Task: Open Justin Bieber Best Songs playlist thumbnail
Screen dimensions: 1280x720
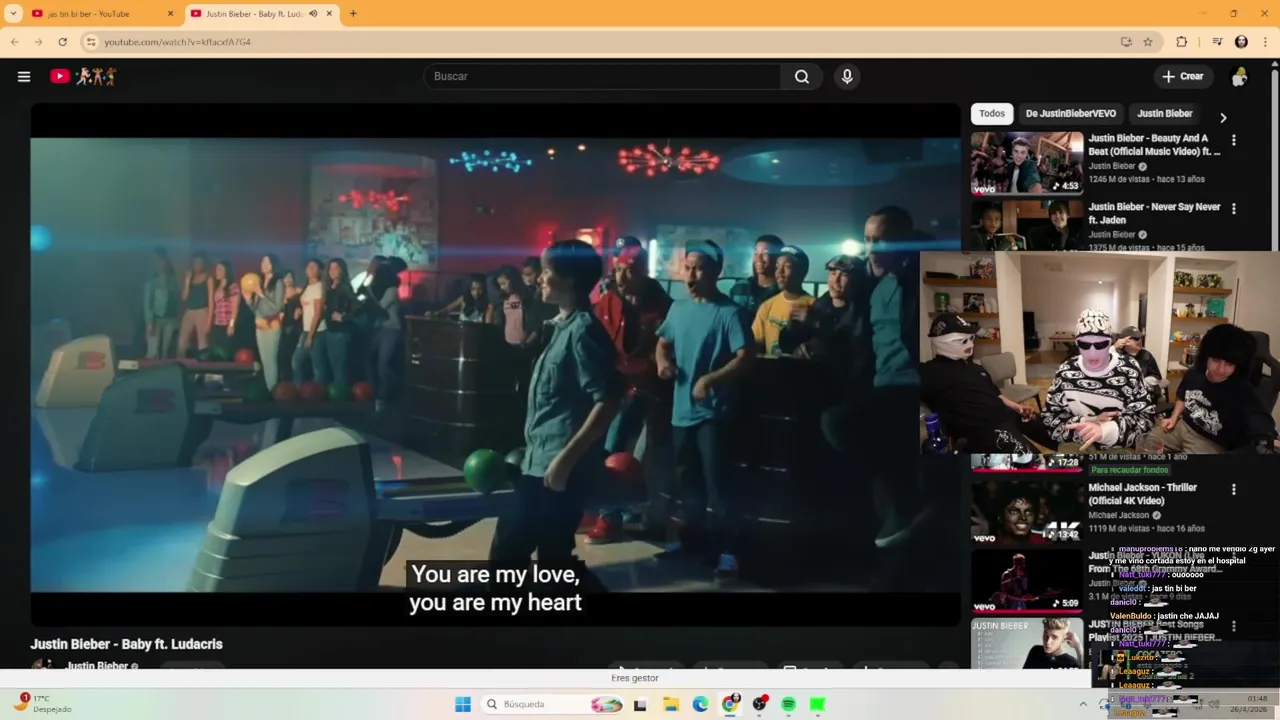Action: (x=1027, y=642)
